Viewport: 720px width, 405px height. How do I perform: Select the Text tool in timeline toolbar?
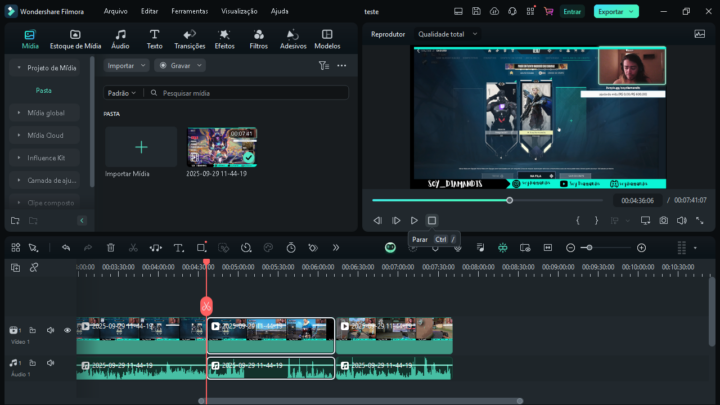coord(179,247)
